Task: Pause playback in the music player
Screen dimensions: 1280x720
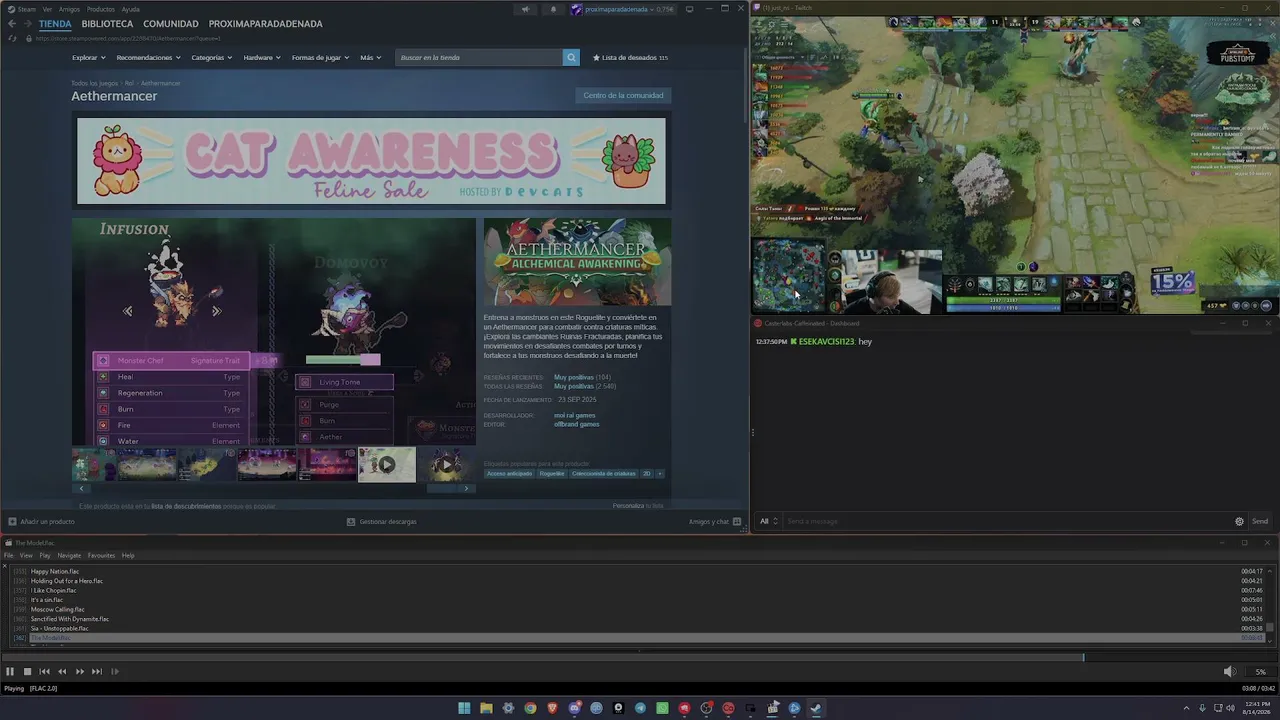Action: click(x=10, y=672)
